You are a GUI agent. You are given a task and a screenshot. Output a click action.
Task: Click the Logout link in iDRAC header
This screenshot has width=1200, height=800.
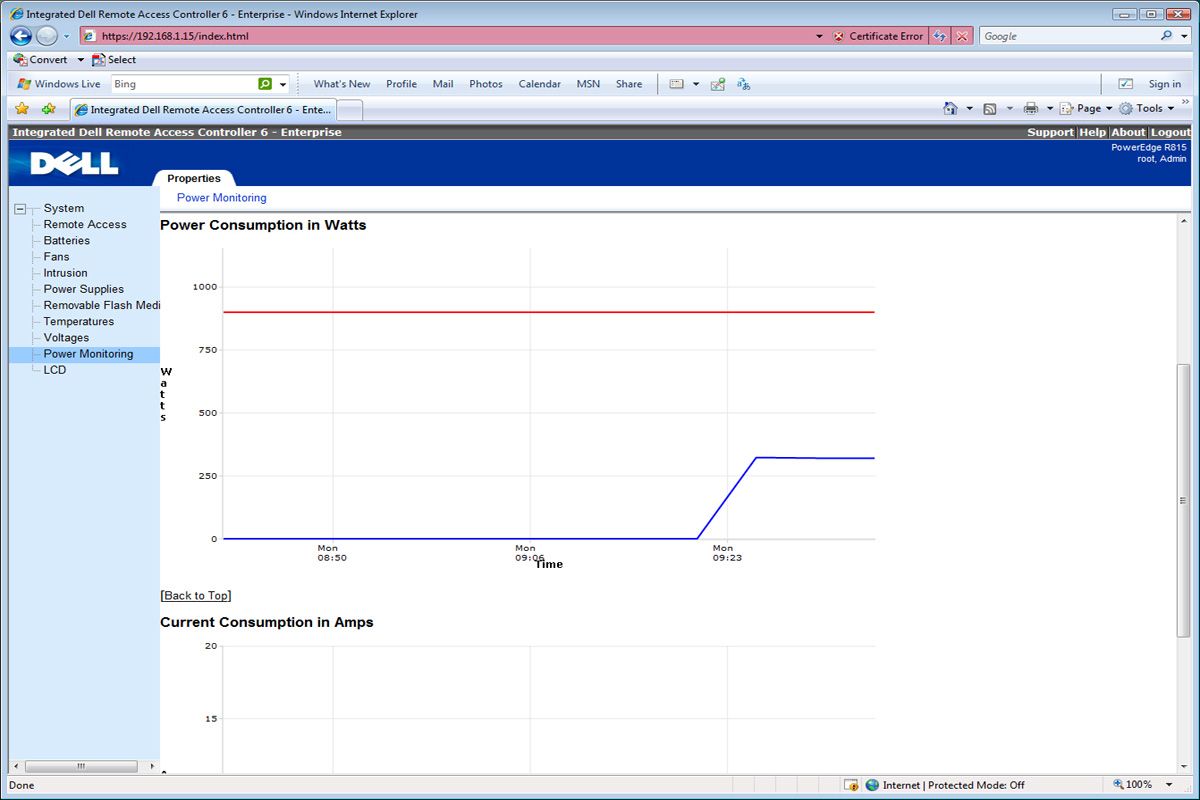(1170, 132)
